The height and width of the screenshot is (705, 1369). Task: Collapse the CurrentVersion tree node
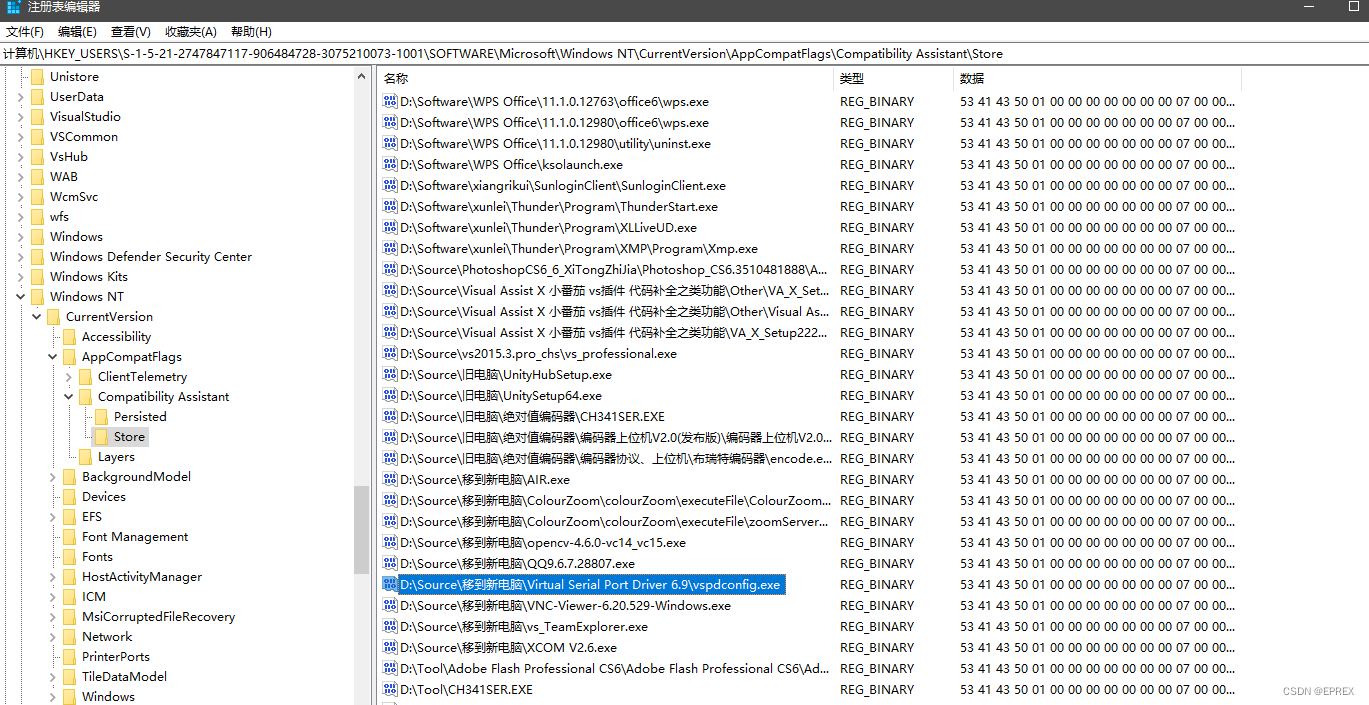(x=37, y=317)
